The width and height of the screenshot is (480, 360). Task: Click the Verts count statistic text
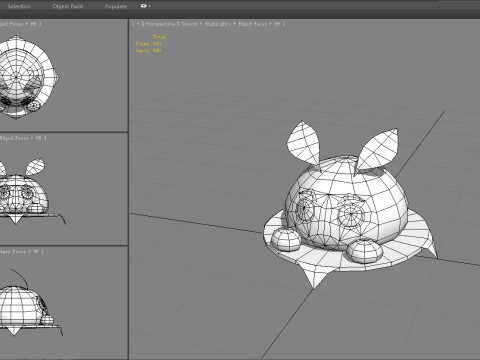(148, 50)
